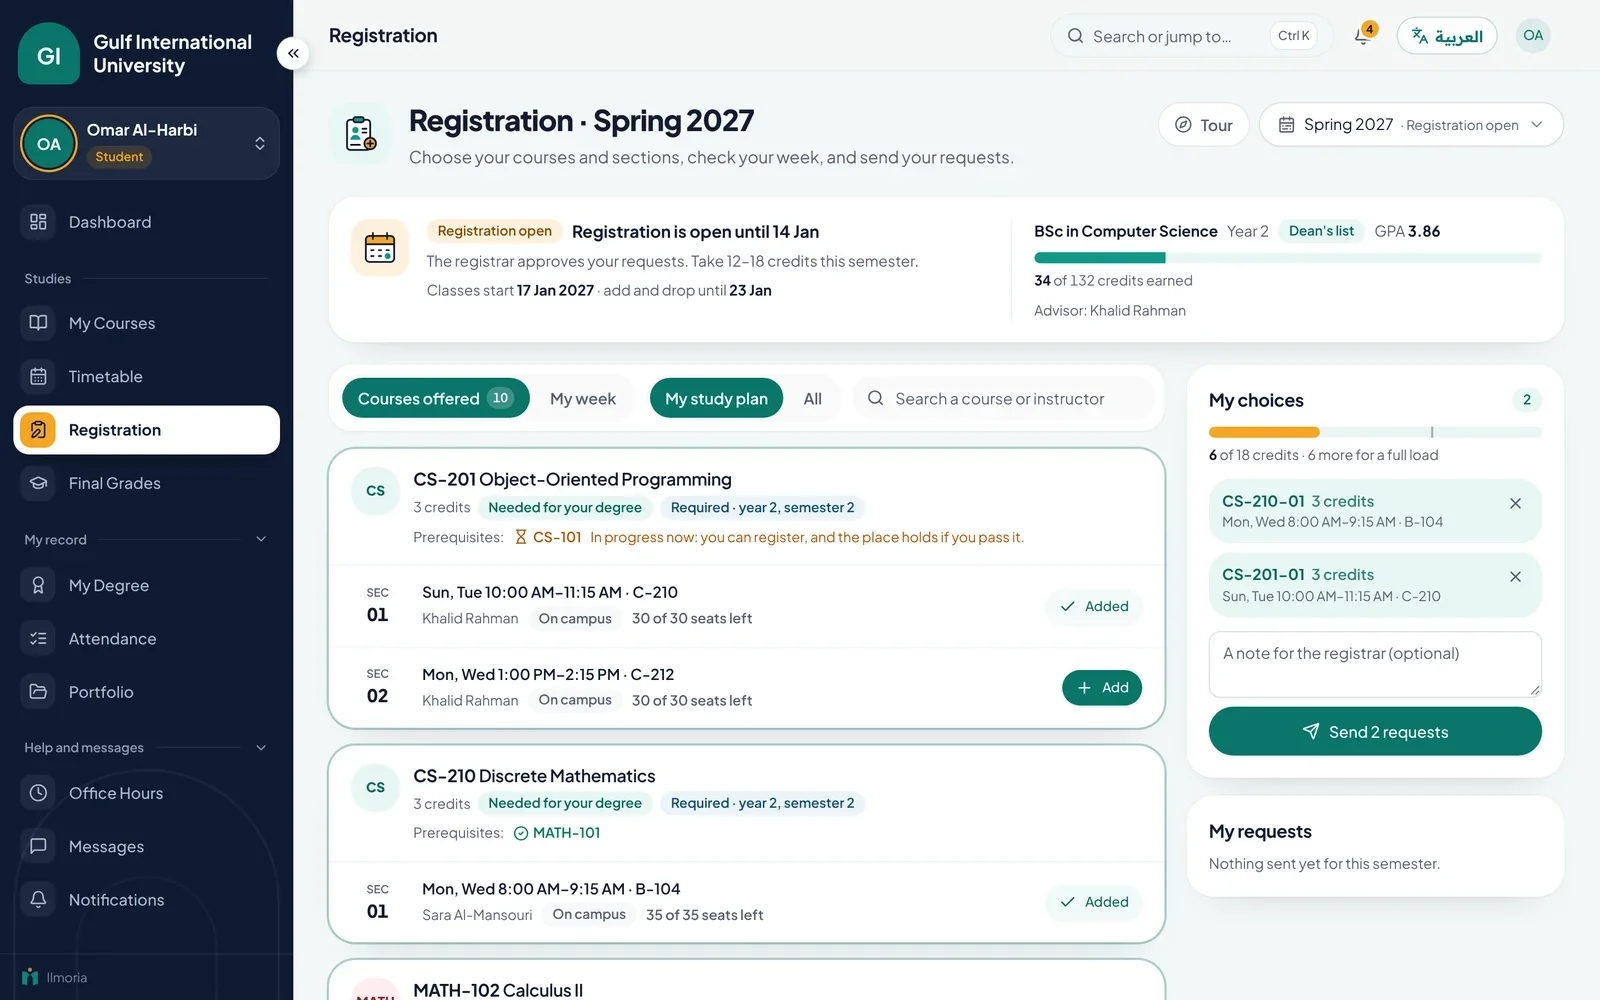The height and width of the screenshot is (1000, 1600).
Task: Click the CS-210 Needed for your degree tag
Action: click(565, 803)
